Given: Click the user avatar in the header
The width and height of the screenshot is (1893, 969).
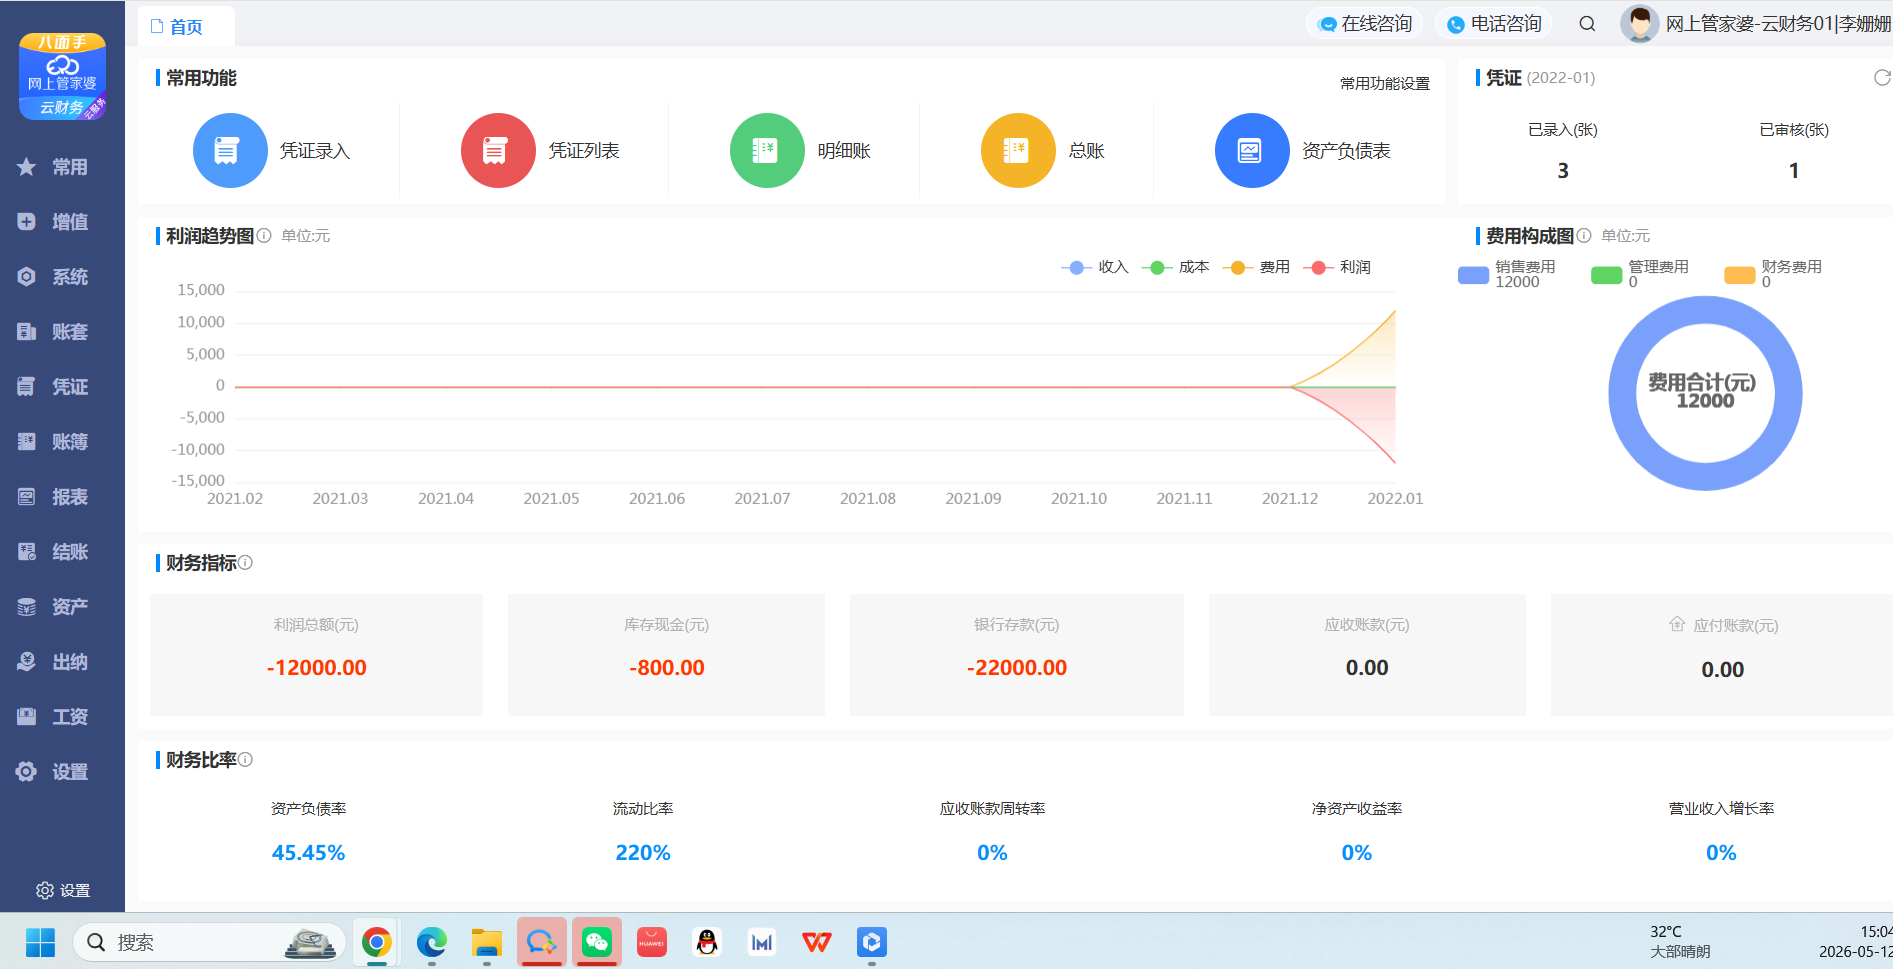Looking at the screenshot, I should coord(1639,24).
